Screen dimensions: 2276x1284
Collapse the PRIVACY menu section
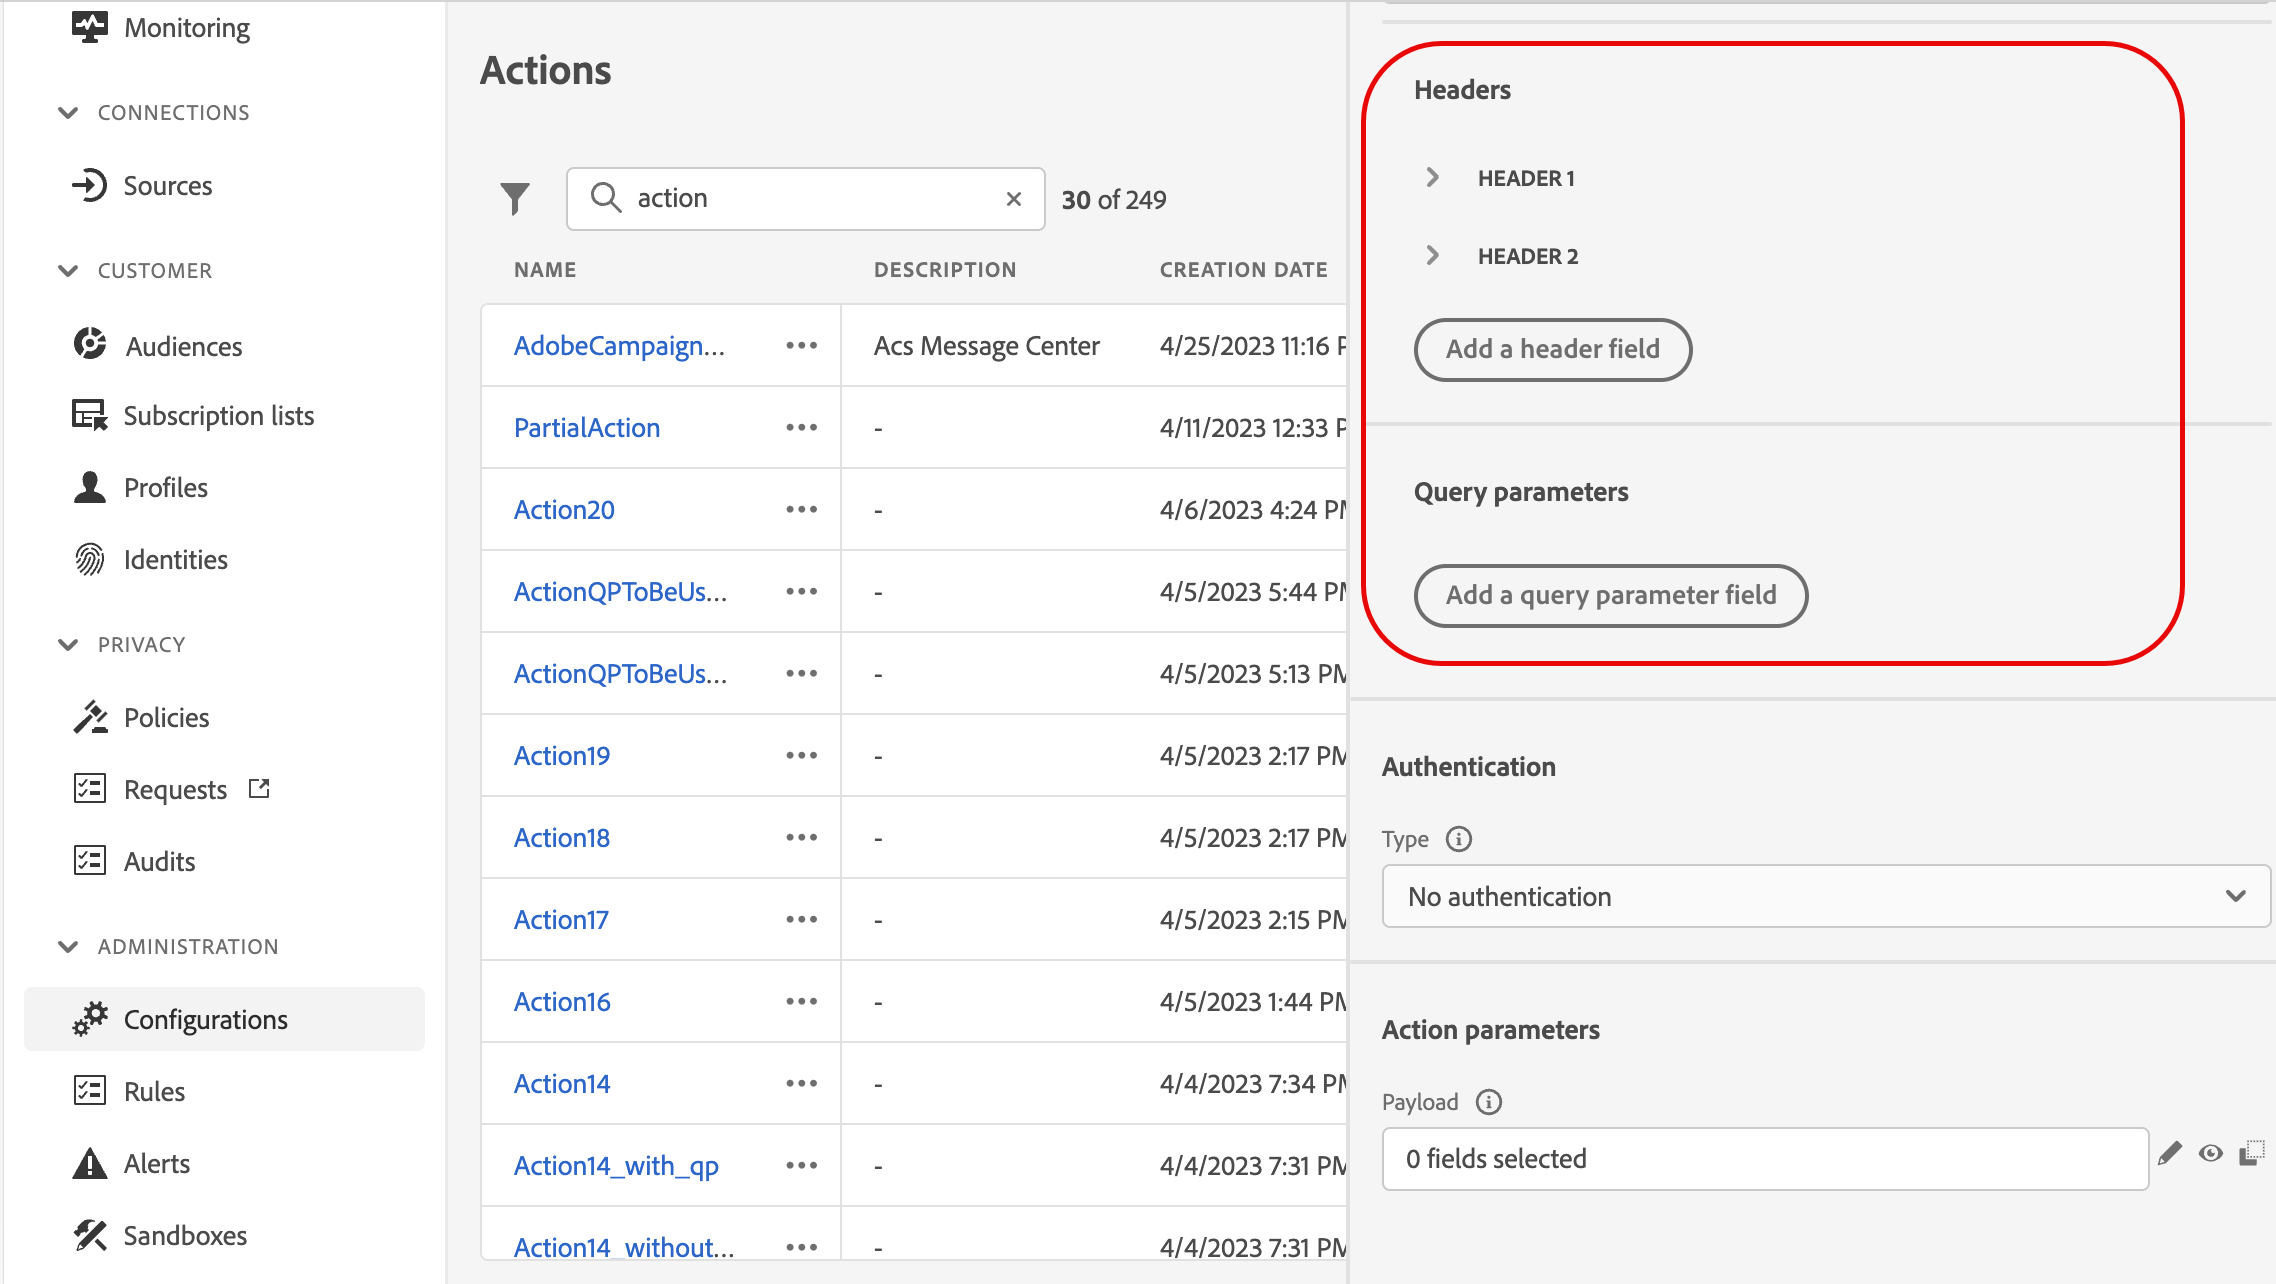(x=68, y=645)
